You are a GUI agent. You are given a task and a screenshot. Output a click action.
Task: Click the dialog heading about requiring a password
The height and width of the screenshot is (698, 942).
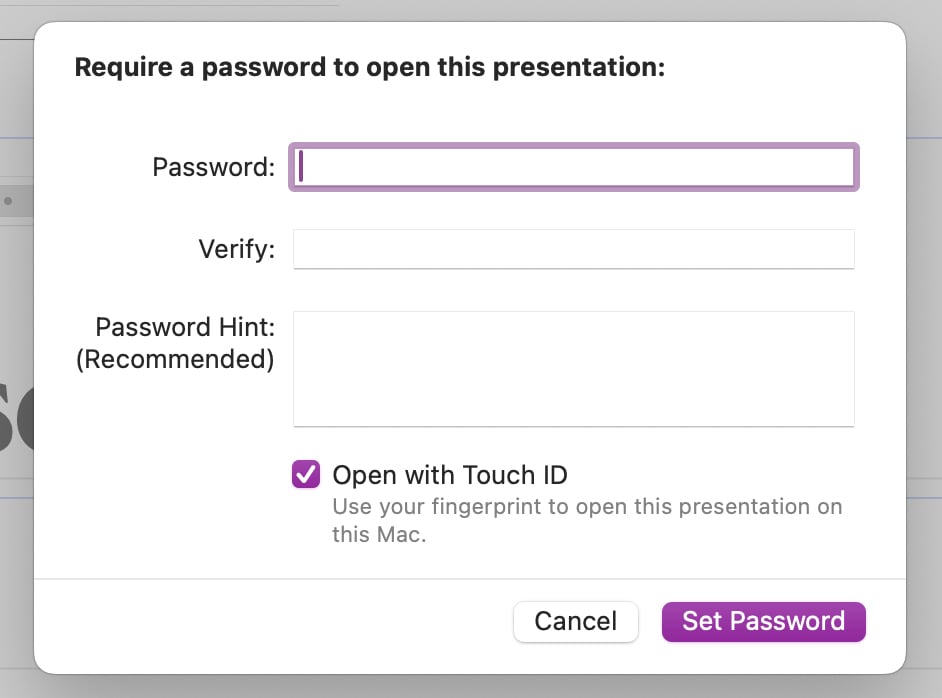(370, 68)
